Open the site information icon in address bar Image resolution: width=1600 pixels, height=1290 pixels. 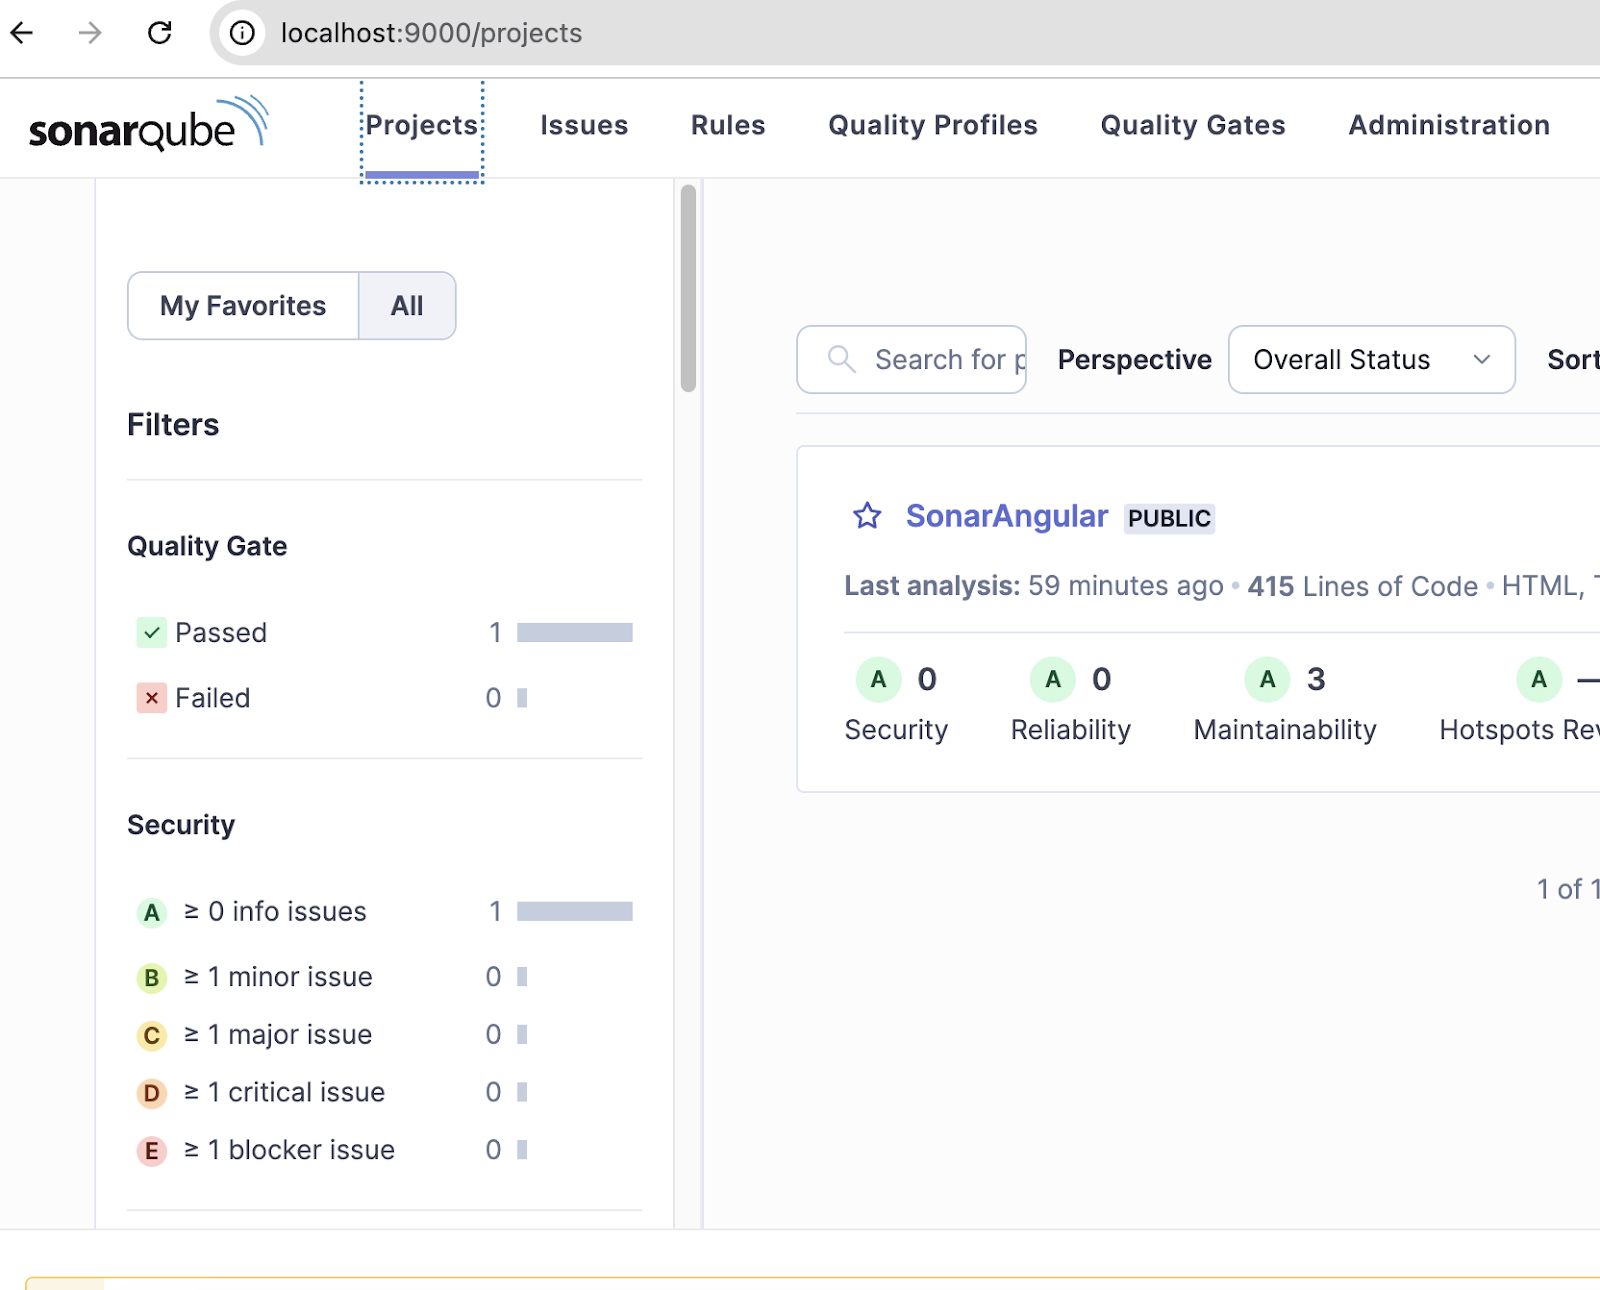tap(242, 33)
